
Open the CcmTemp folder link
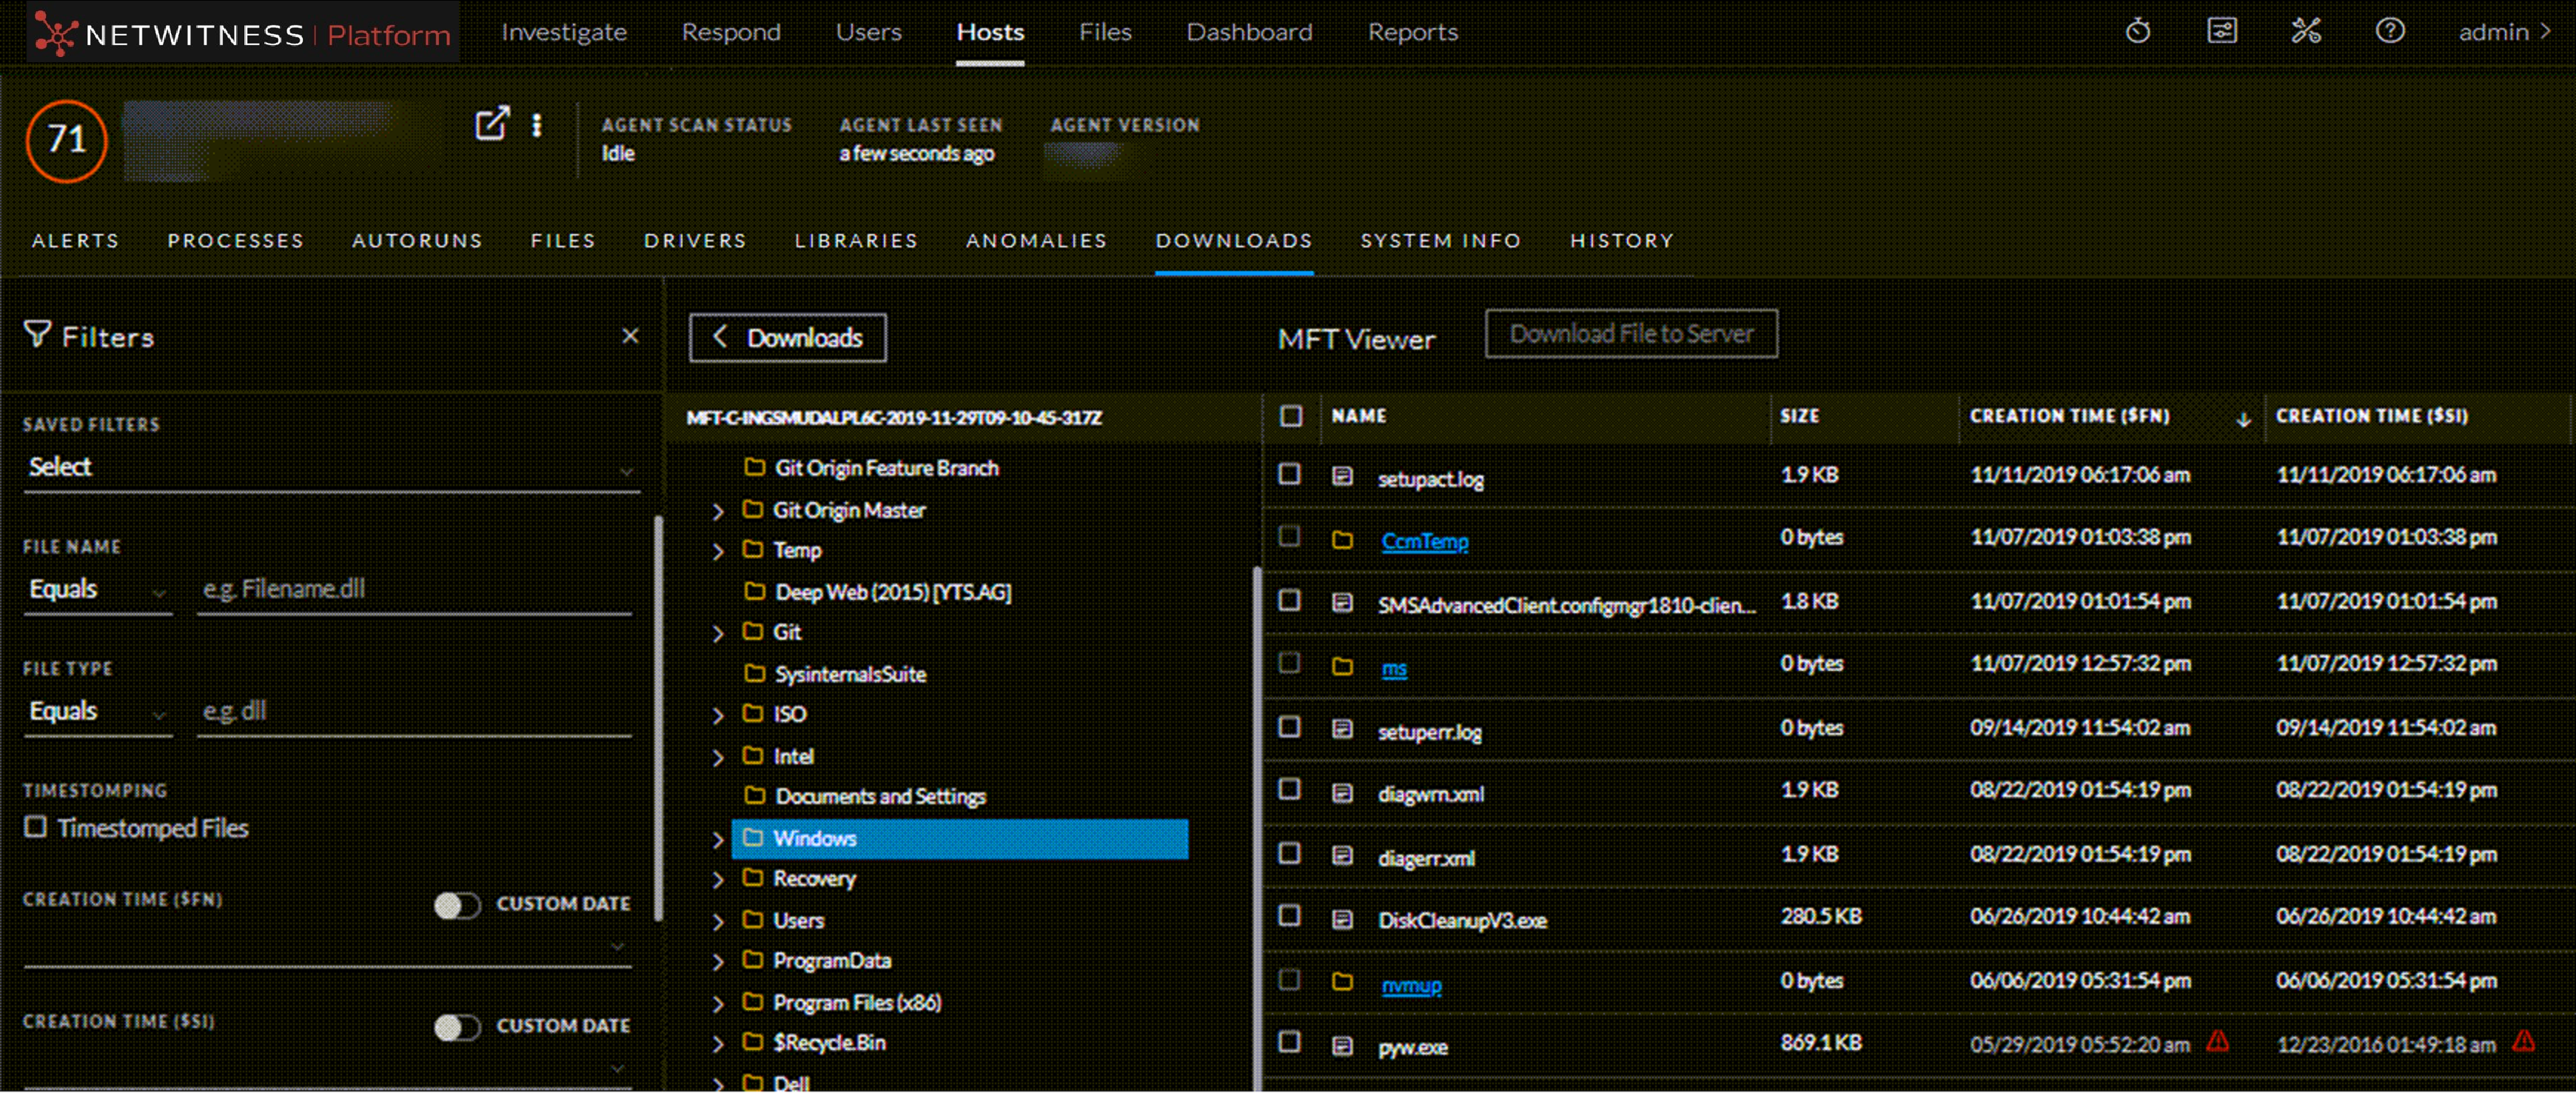point(1424,541)
